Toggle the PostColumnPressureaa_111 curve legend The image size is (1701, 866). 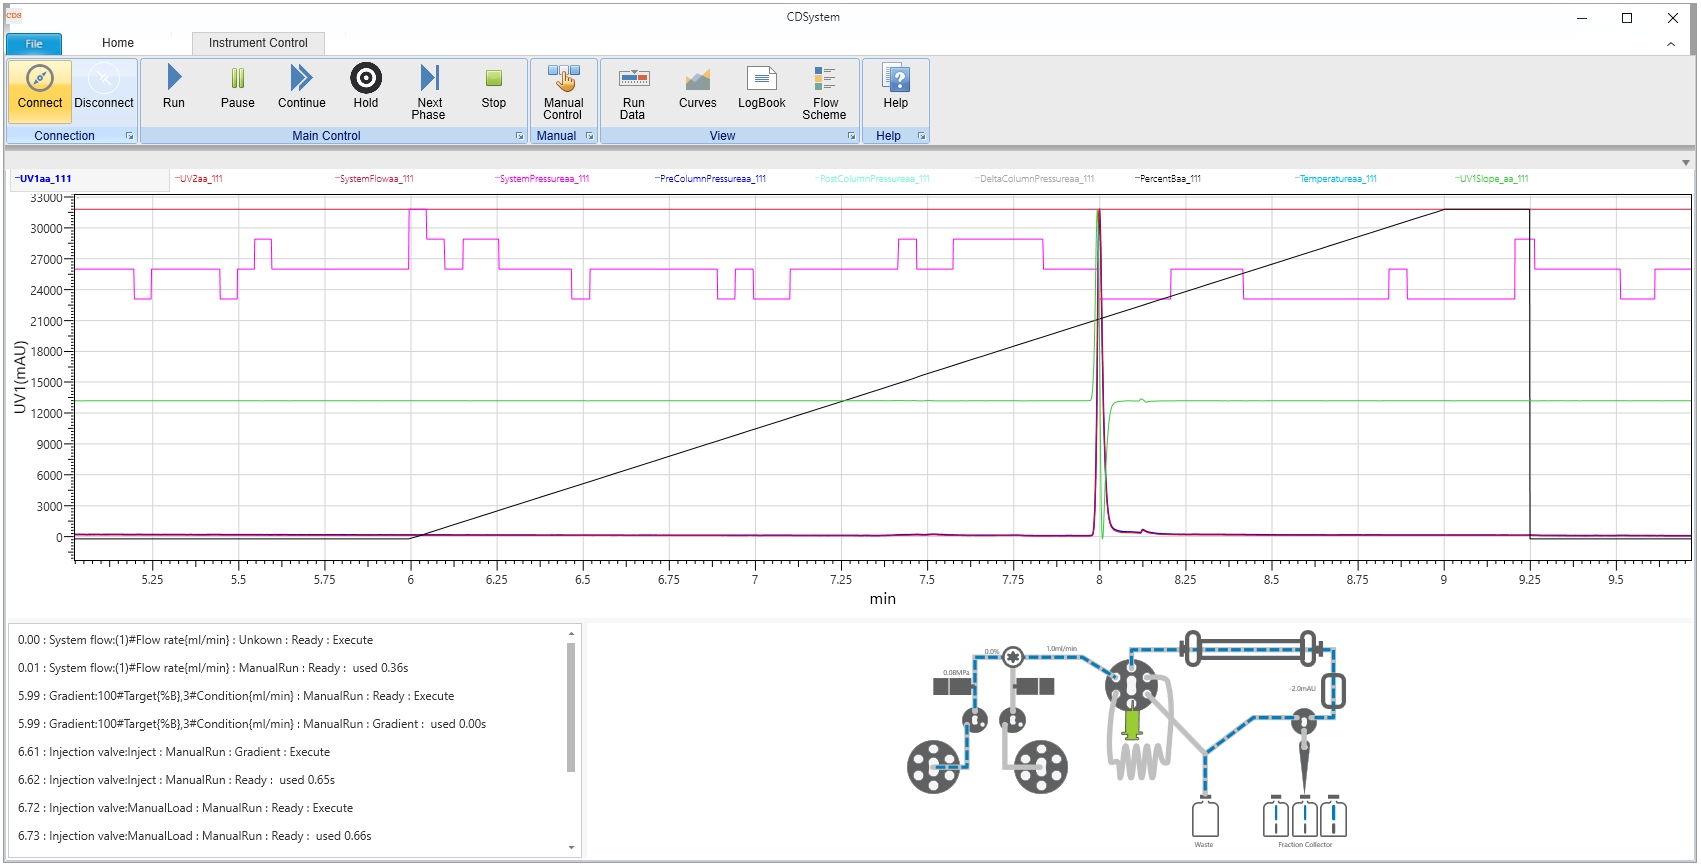pyautogui.click(x=873, y=179)
